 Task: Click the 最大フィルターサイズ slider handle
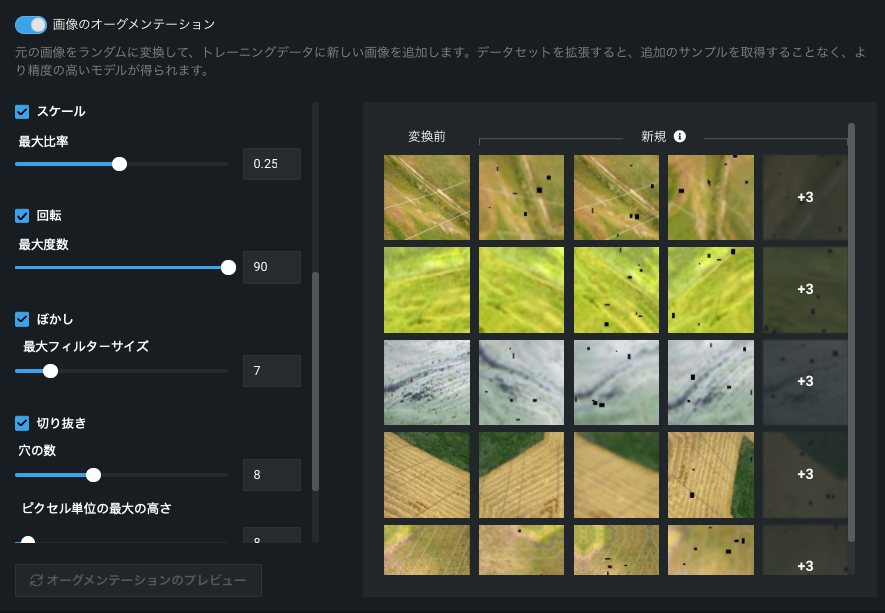[50, 371]
